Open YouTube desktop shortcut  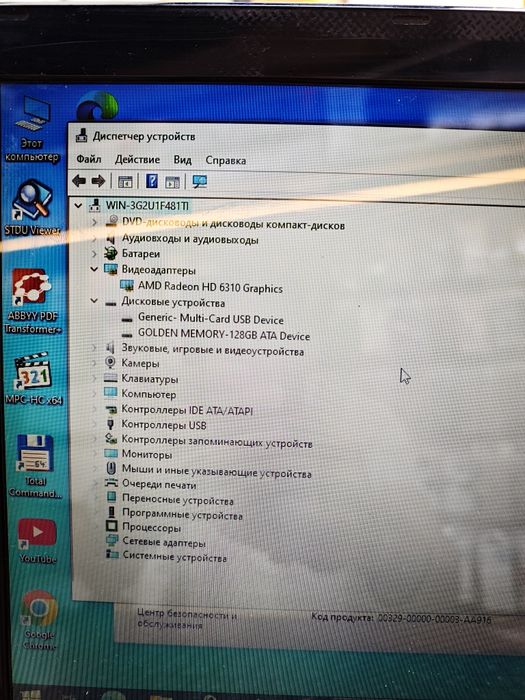pos(38,540)
